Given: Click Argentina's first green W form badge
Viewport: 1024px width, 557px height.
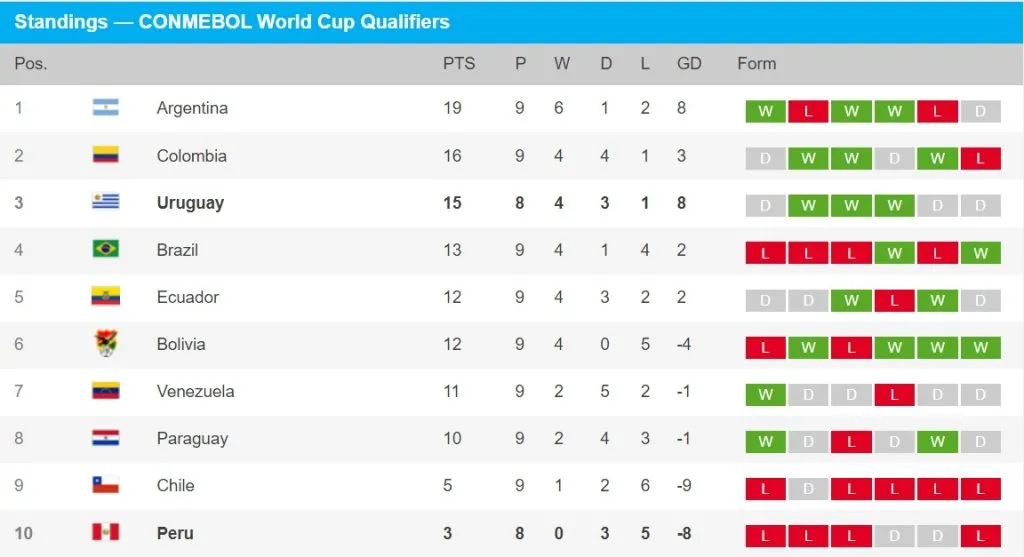Looking at the screenshot, I should (765, 111).
